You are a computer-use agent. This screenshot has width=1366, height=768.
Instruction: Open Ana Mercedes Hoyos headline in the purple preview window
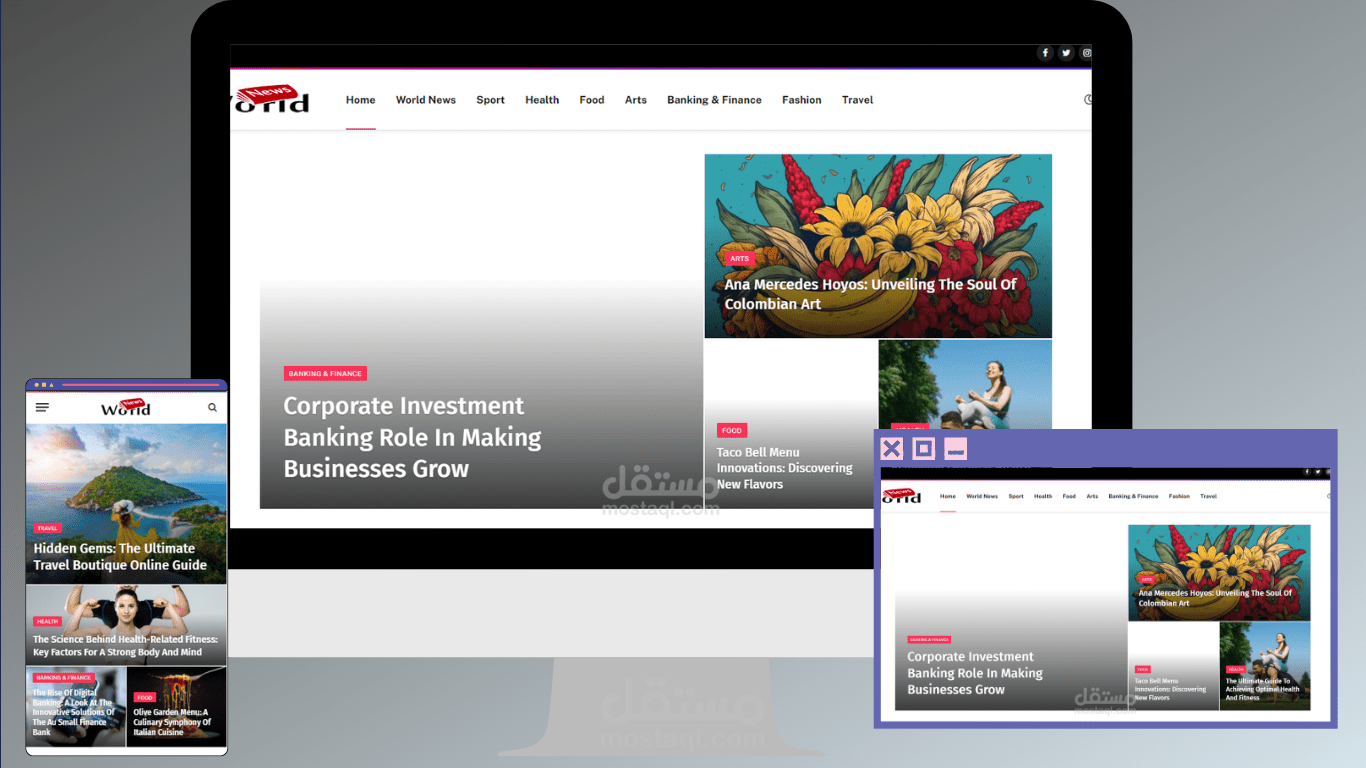tap(1215, 598)
